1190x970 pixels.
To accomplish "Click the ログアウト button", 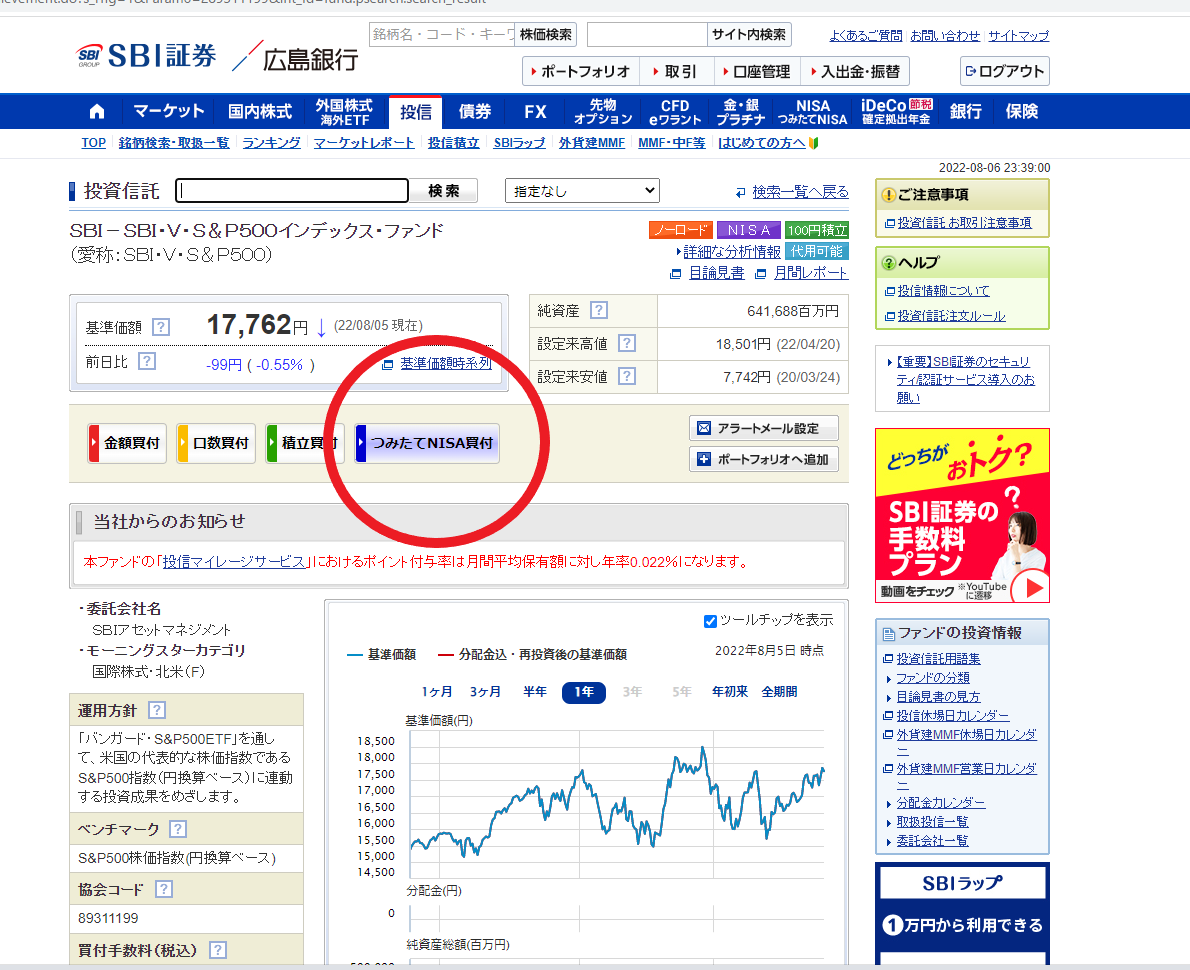I will [1005, 71].
